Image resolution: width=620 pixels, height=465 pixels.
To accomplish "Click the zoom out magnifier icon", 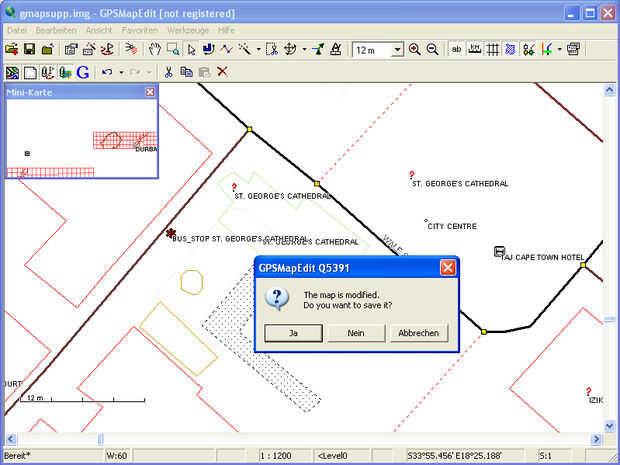I will point(433,49).
